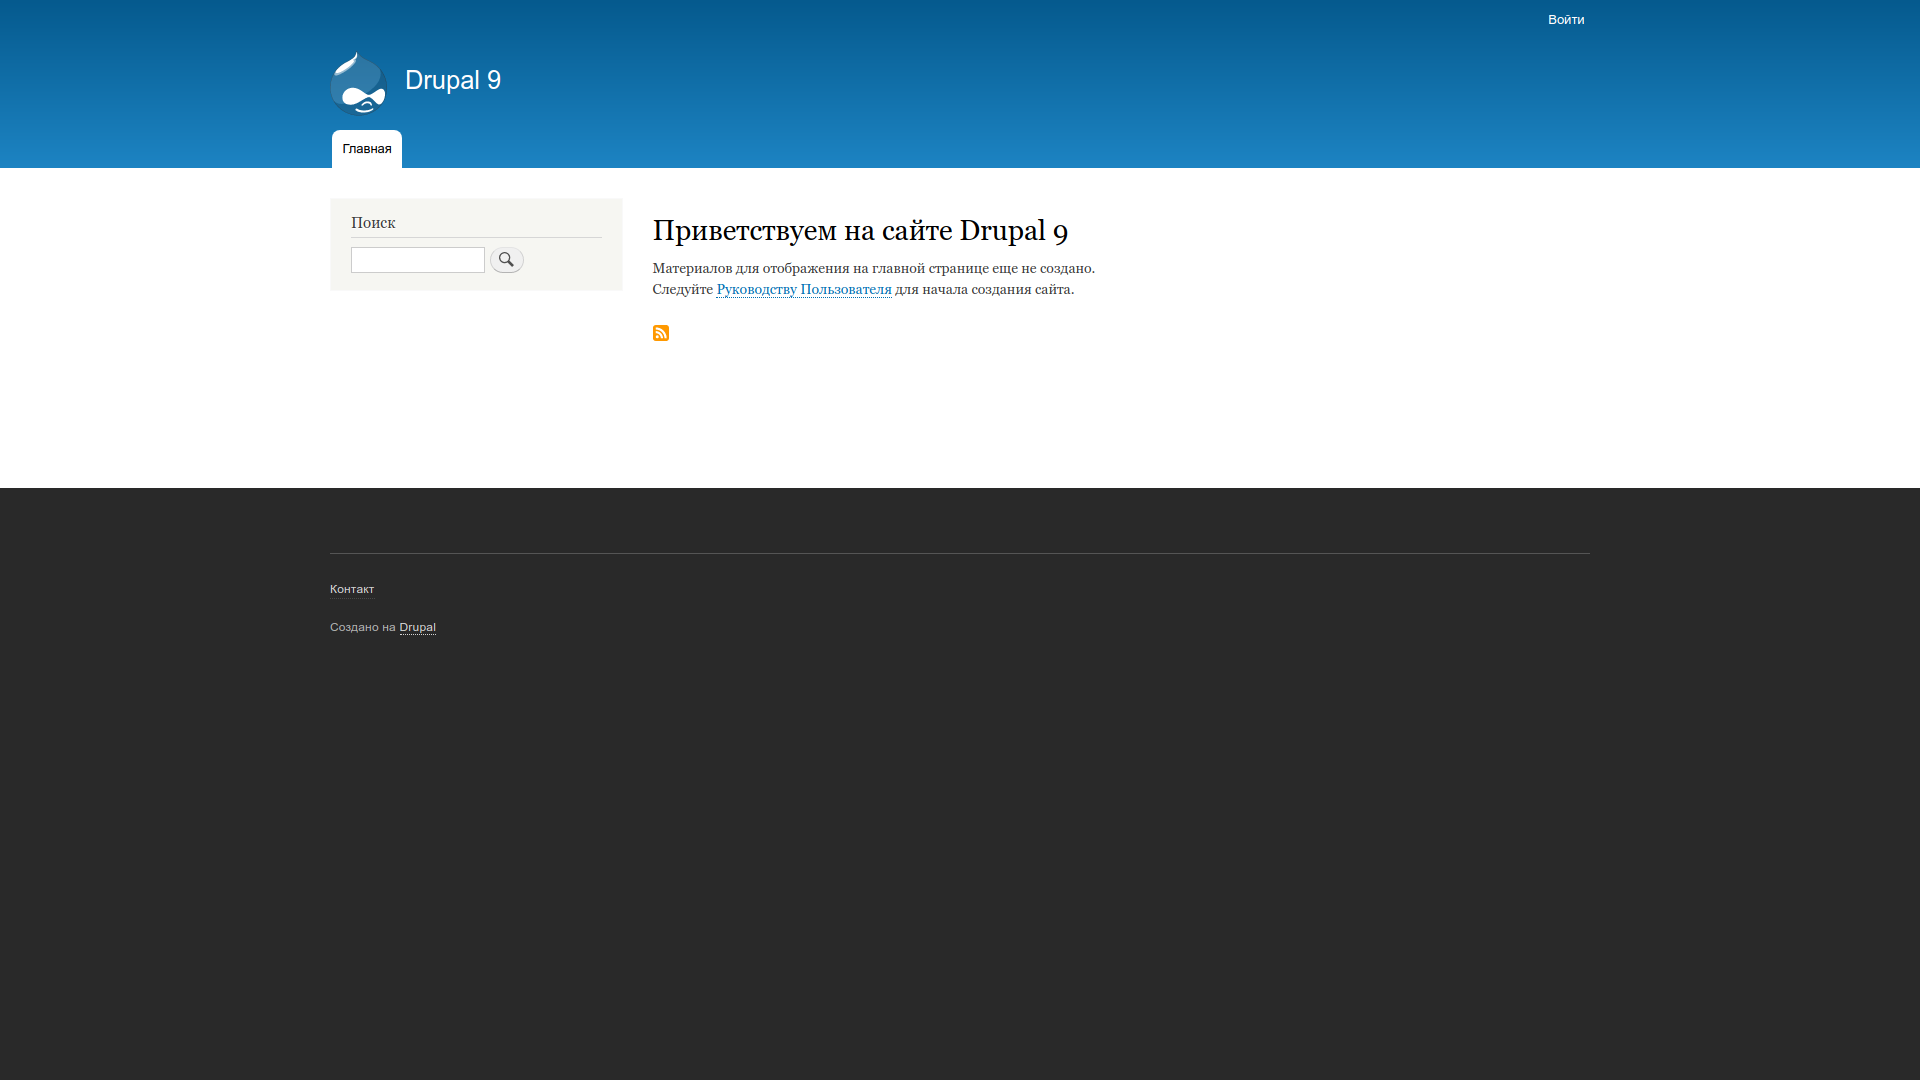
Task: Open the orange RSS feed icon
Action: coord(661,333)
